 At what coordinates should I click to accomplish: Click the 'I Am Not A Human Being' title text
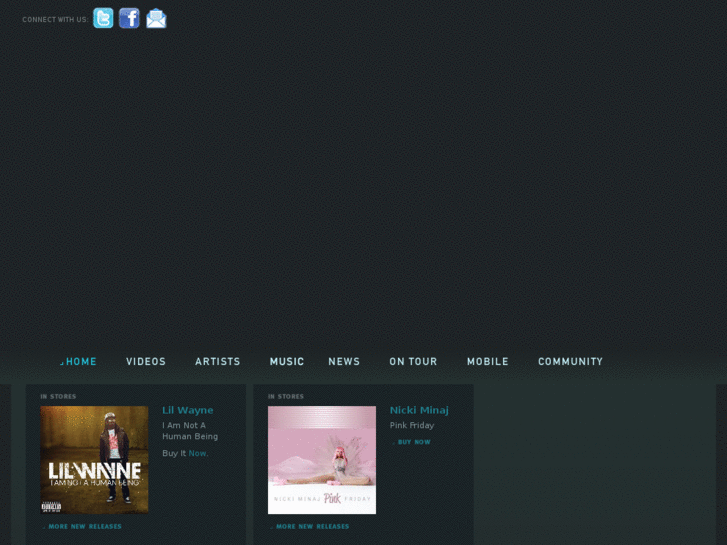[x=190, y=431]
